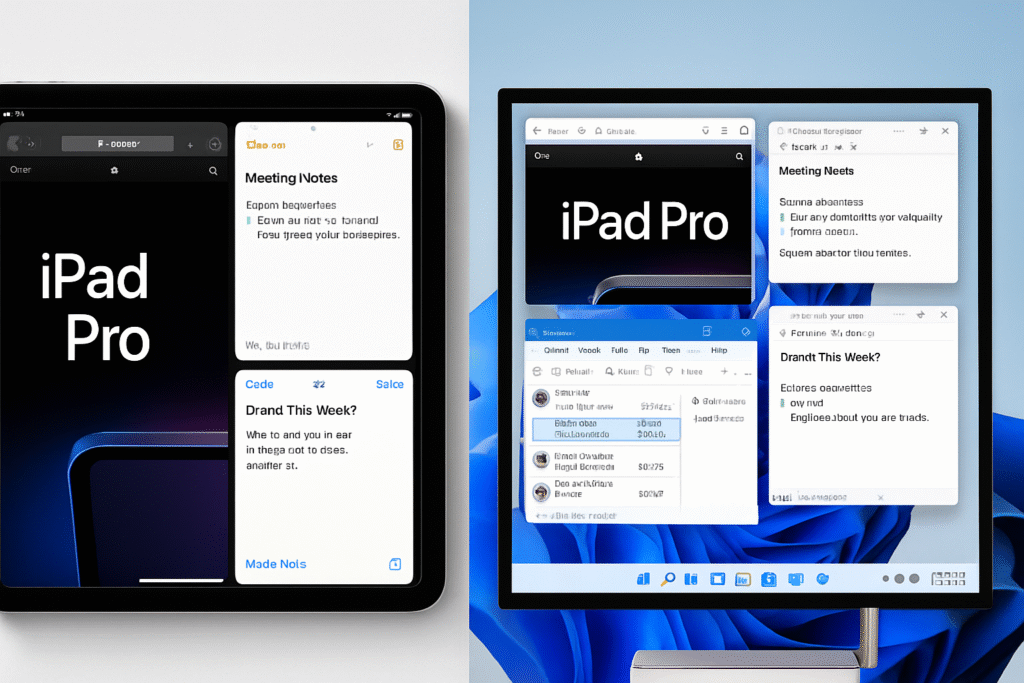The height and width of the screenshot is (683, 1024).
Task: Click the home icon on desktop iPad Pro page
Action: (639, 157)
